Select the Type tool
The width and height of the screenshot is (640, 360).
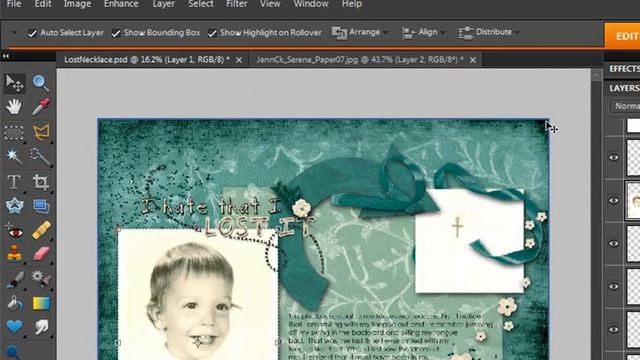coord(14,182)
